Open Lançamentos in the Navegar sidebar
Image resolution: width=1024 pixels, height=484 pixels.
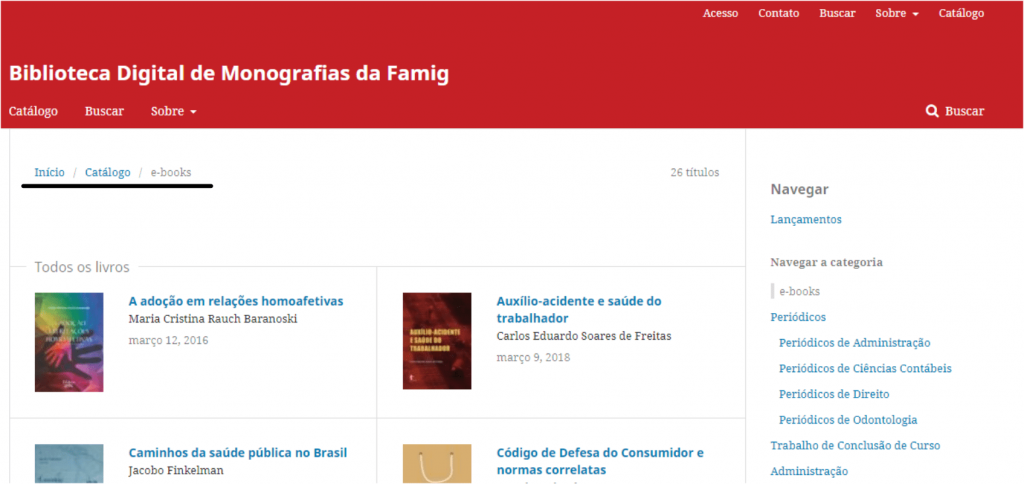[x=806, y=219]
